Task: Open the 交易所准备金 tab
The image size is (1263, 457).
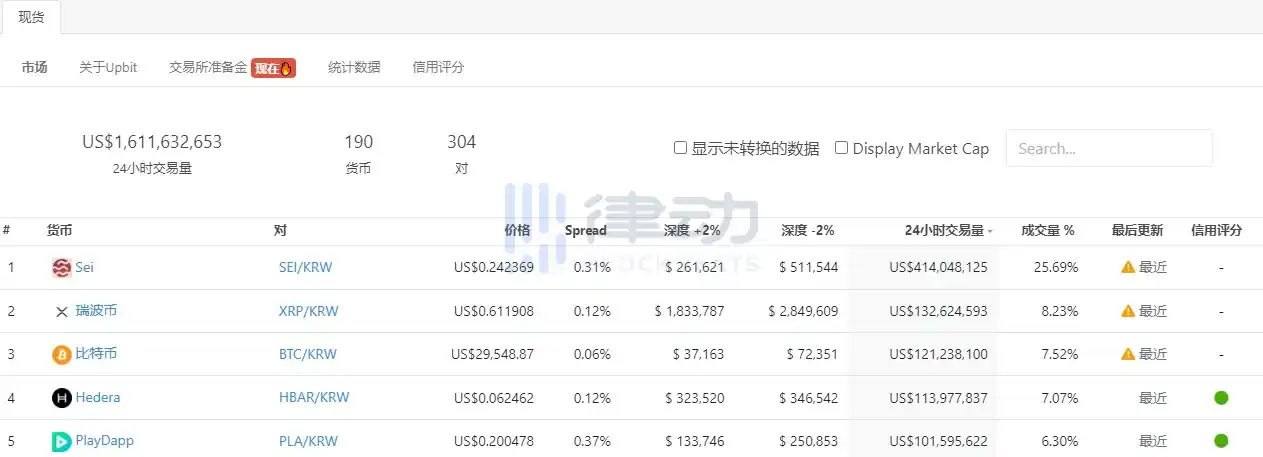Action: coord(208,68)
